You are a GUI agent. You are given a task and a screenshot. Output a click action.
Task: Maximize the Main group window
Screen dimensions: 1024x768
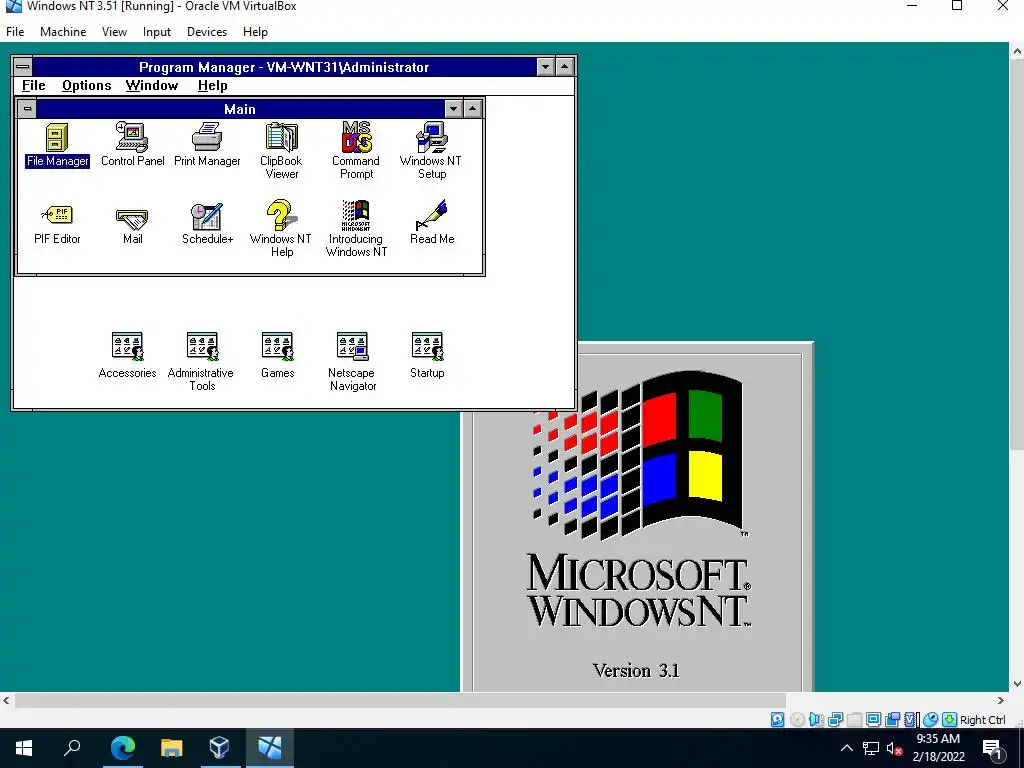[472, 109]
